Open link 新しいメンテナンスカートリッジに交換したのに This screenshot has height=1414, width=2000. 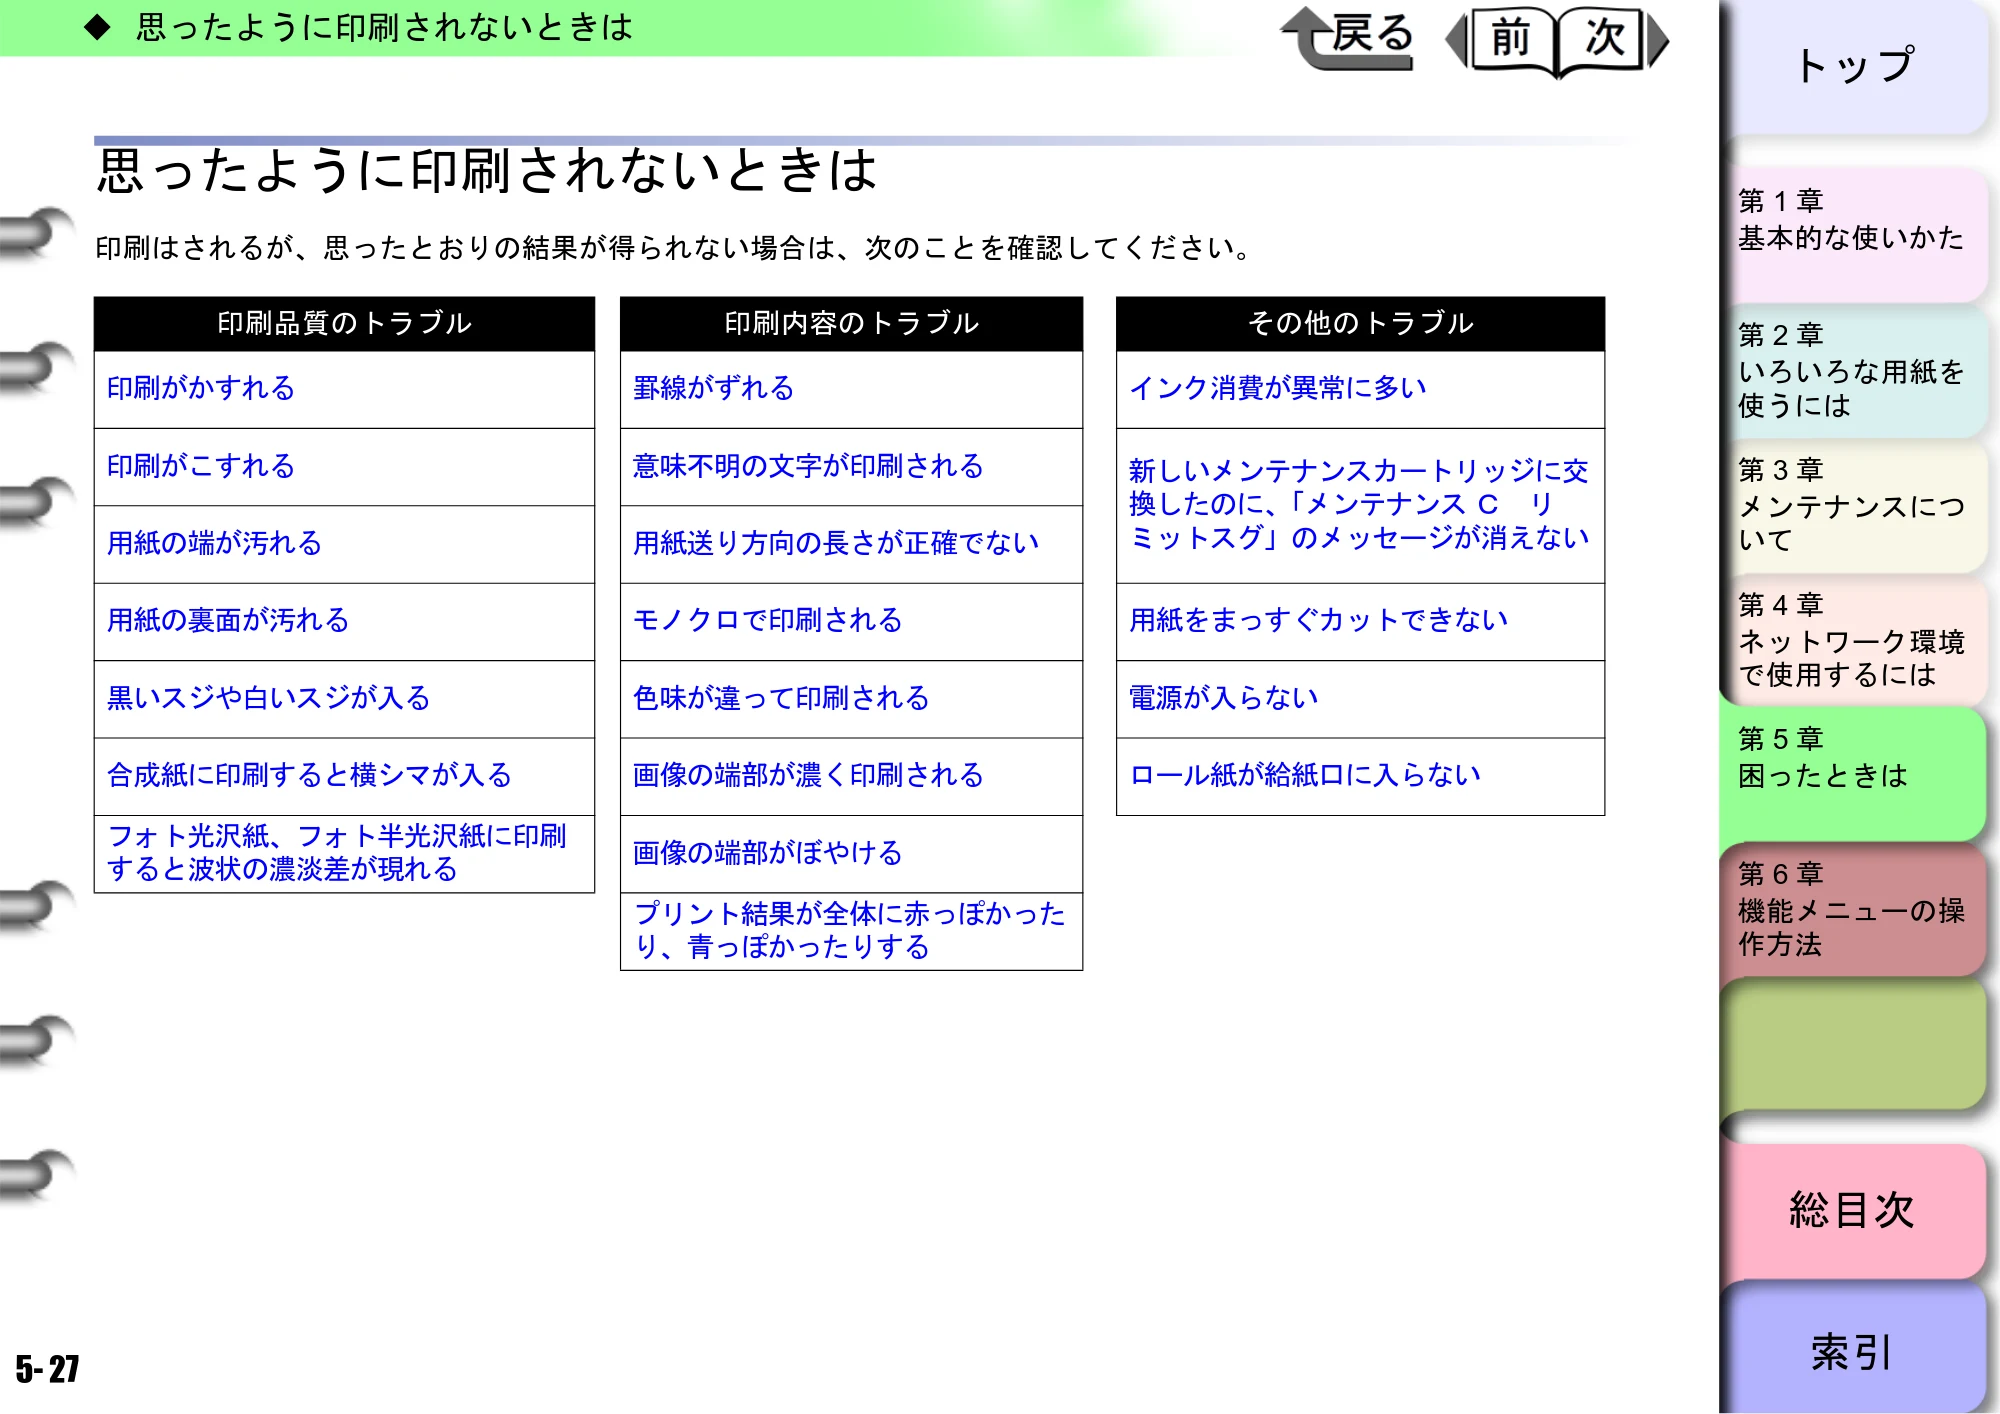1359,504
